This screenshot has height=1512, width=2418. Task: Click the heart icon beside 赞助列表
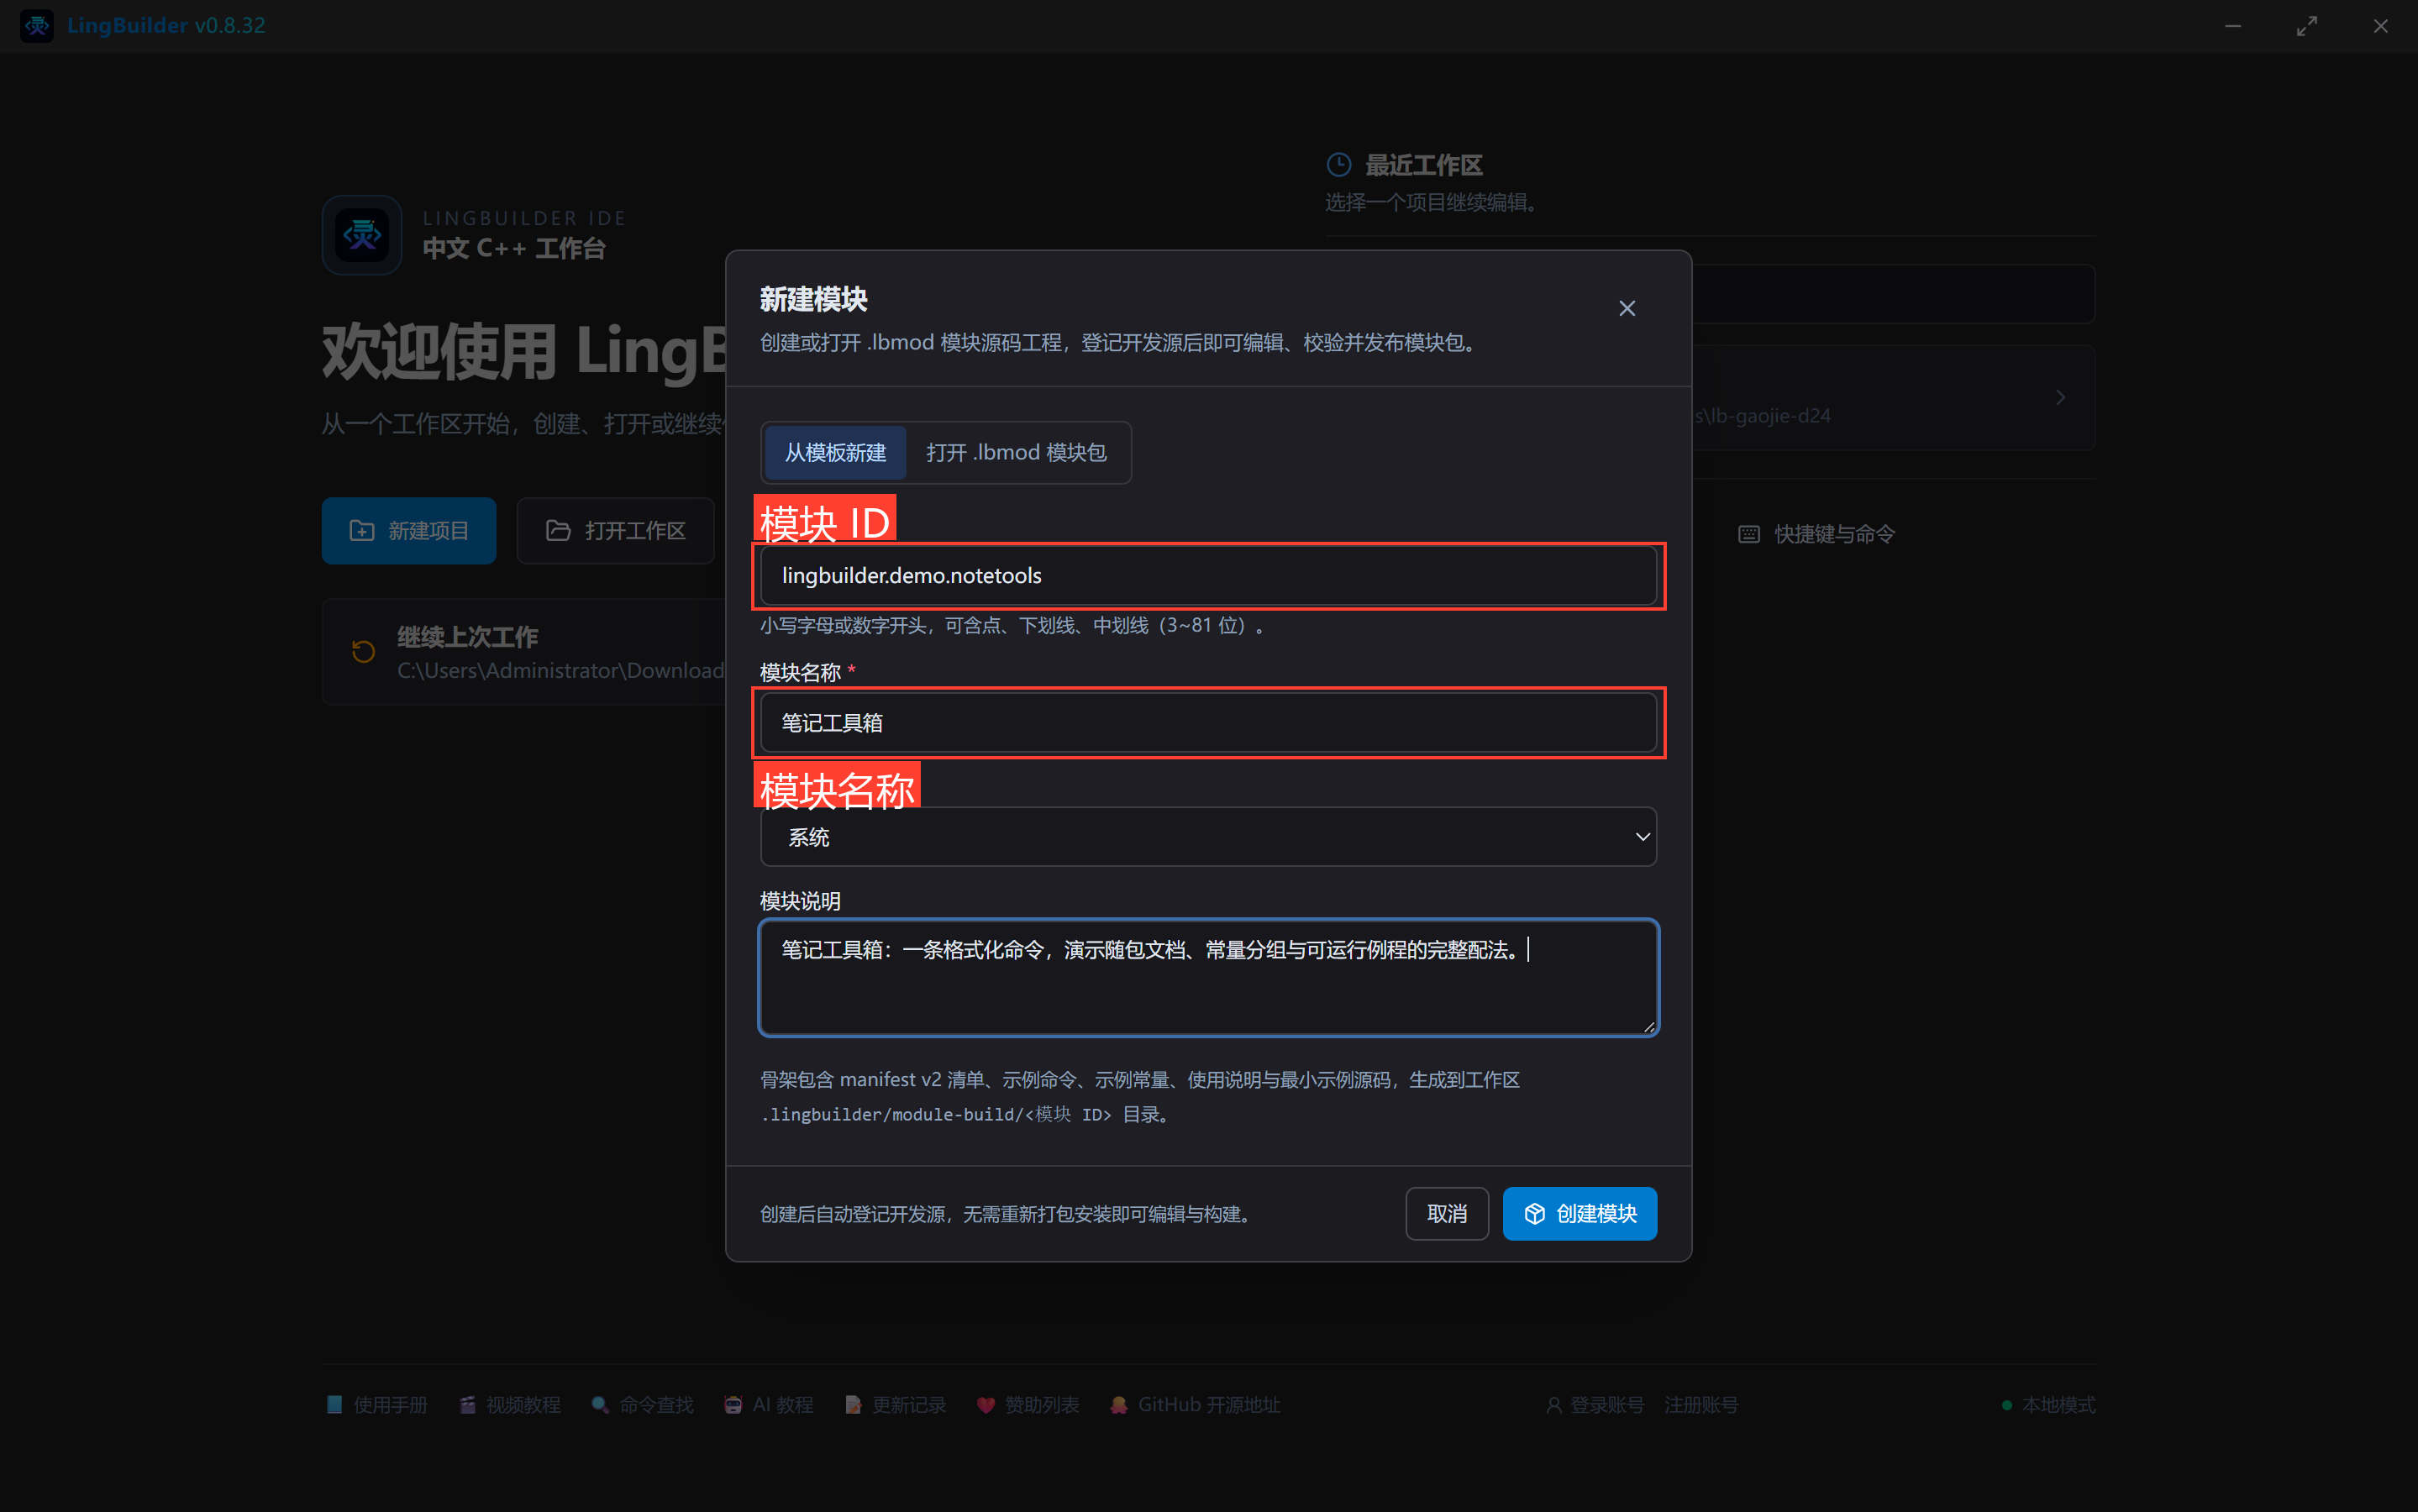click(x=986, y=1405)
